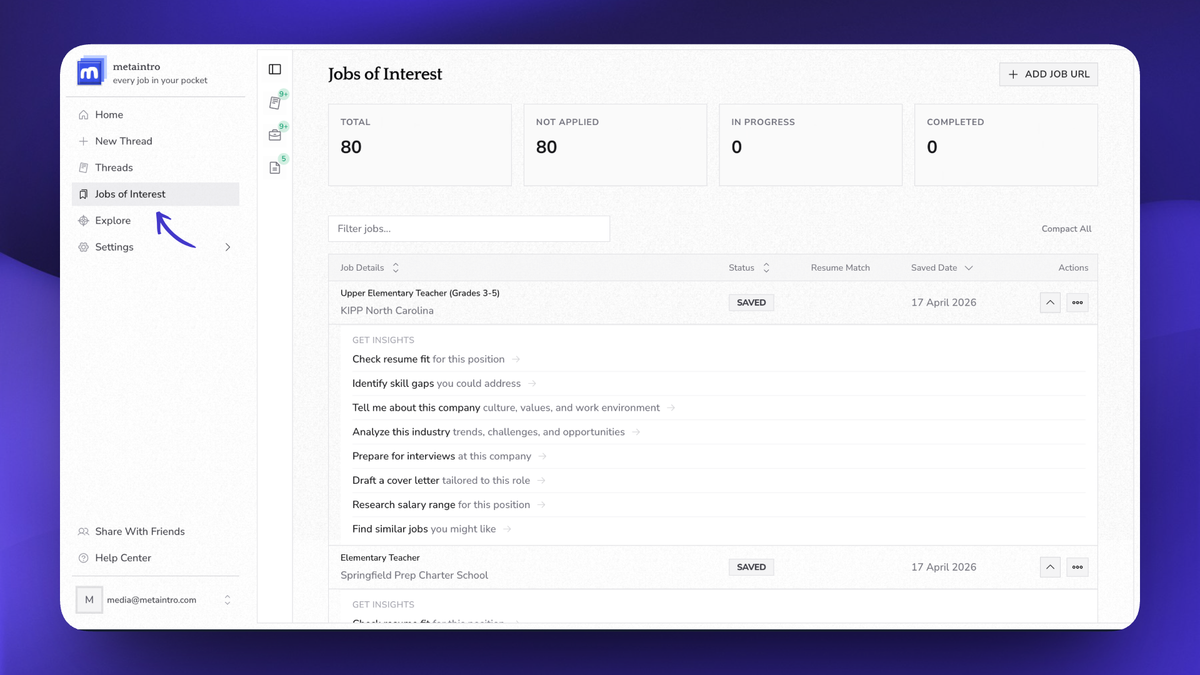Collapse the Springfield Prep Charter School row

click(1050, 567)
